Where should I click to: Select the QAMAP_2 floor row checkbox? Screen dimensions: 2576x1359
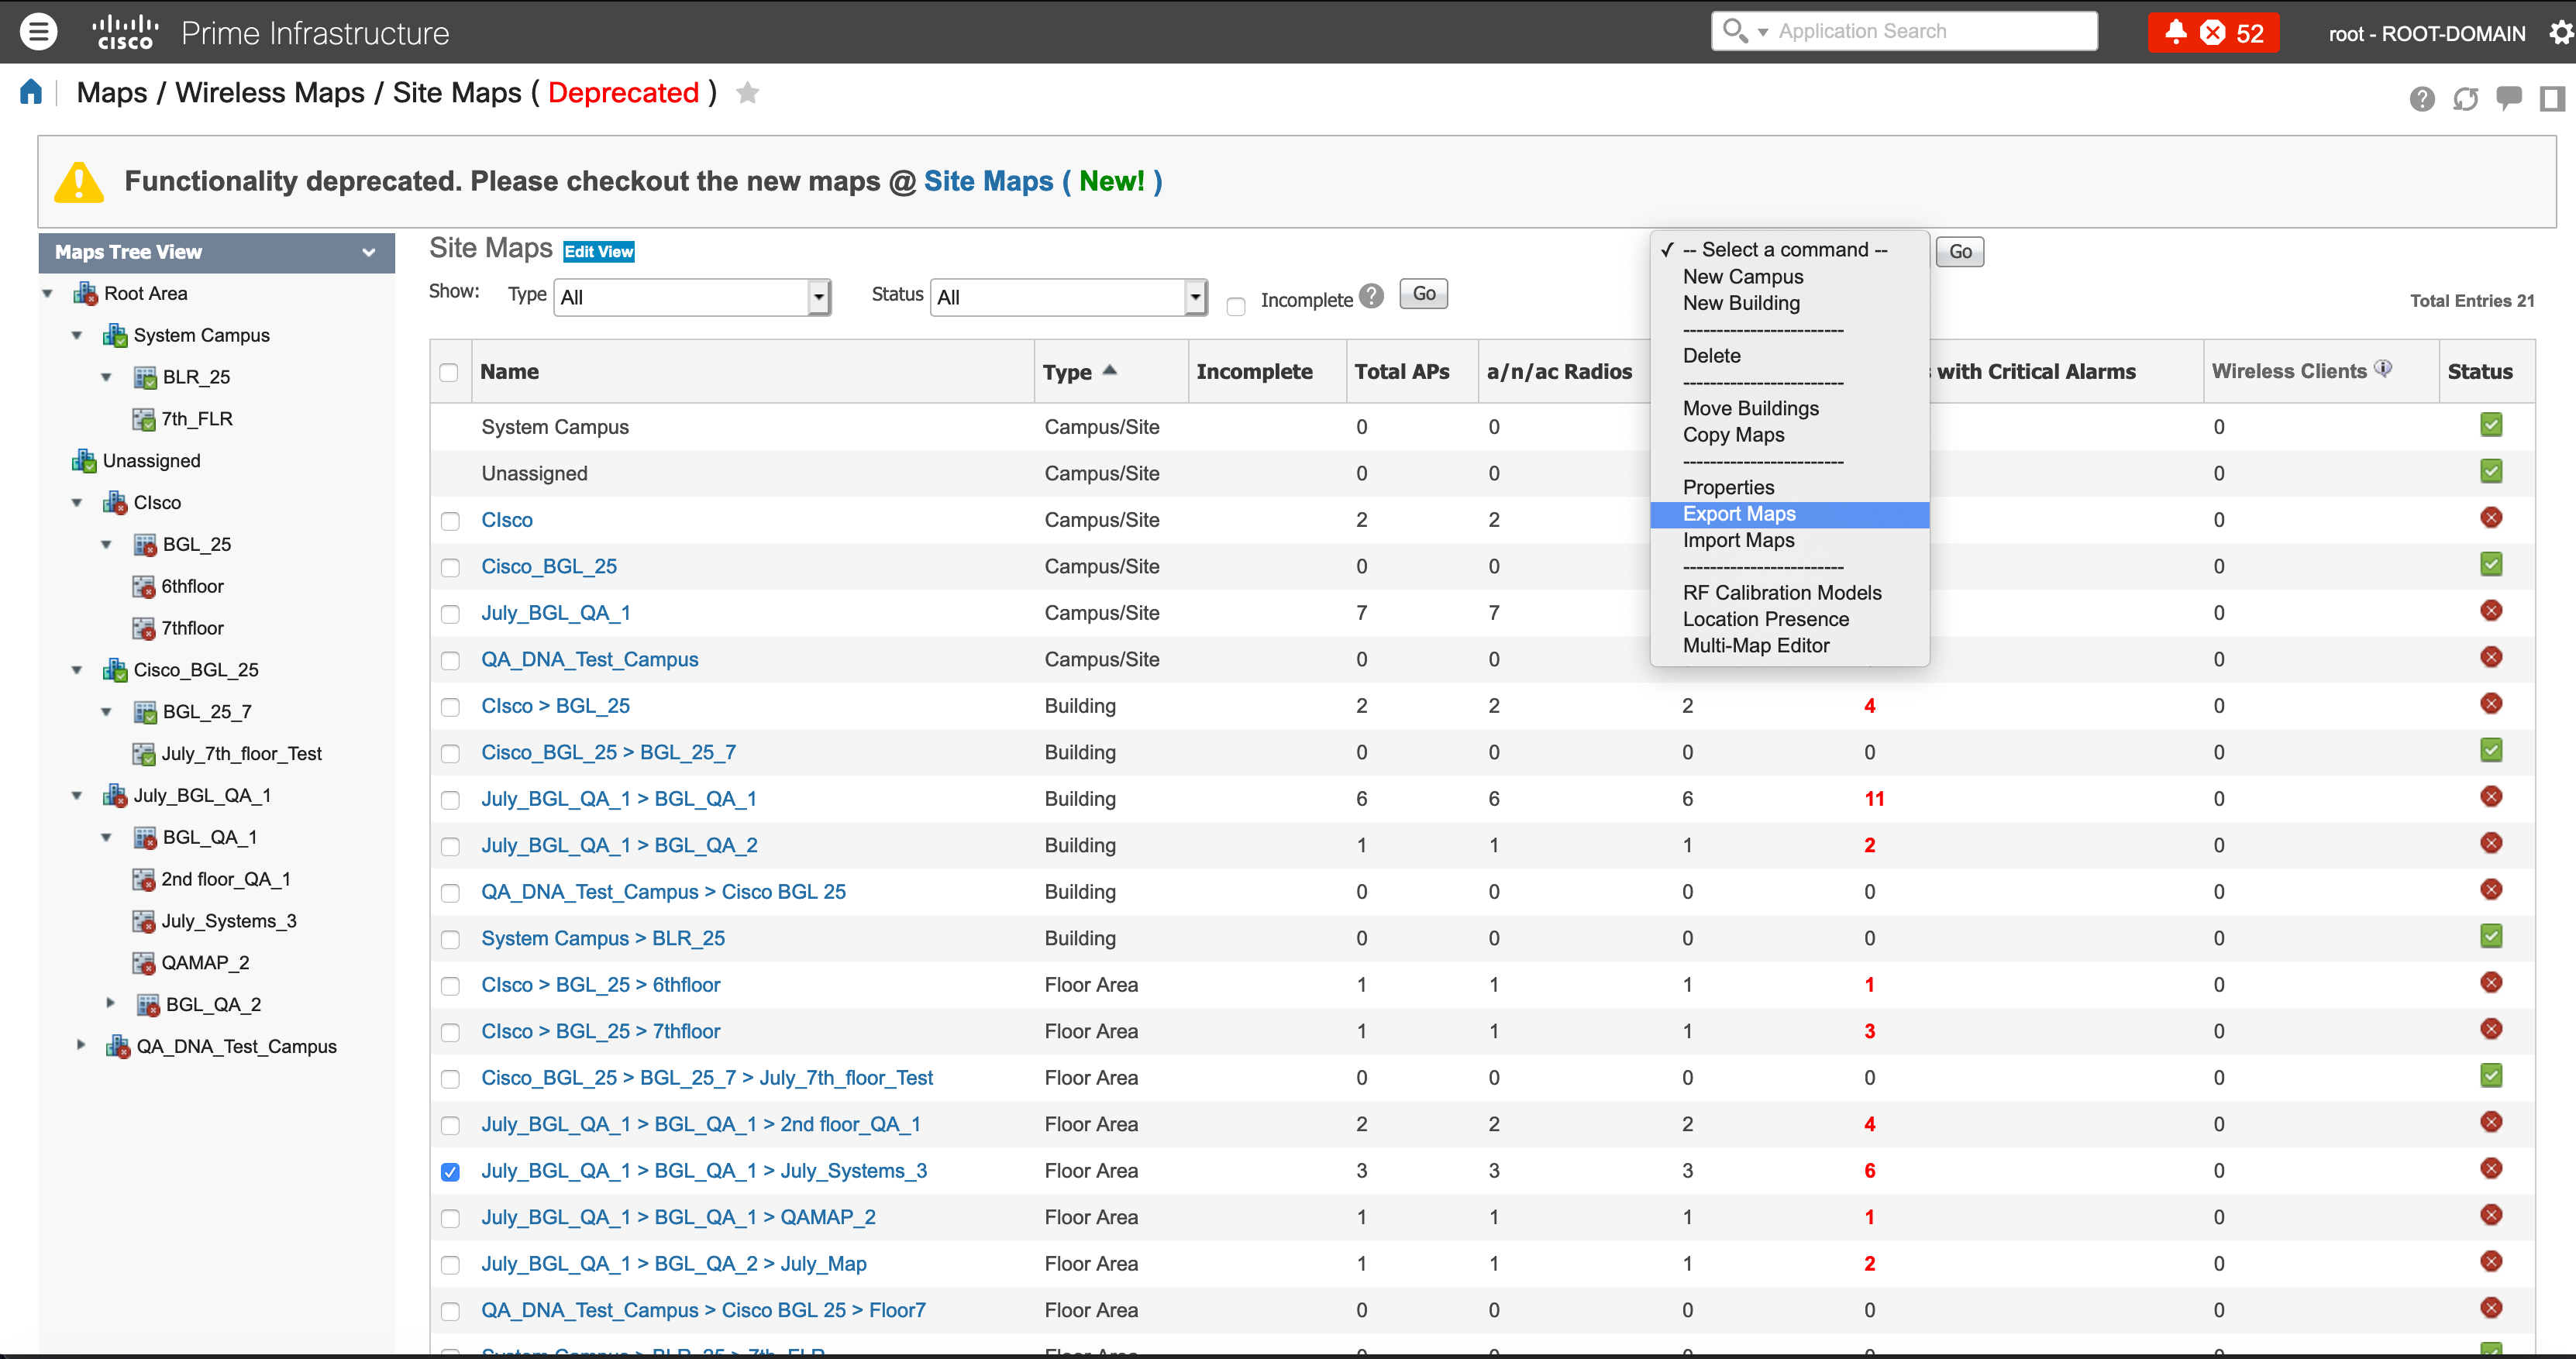tap(451, 1219)
